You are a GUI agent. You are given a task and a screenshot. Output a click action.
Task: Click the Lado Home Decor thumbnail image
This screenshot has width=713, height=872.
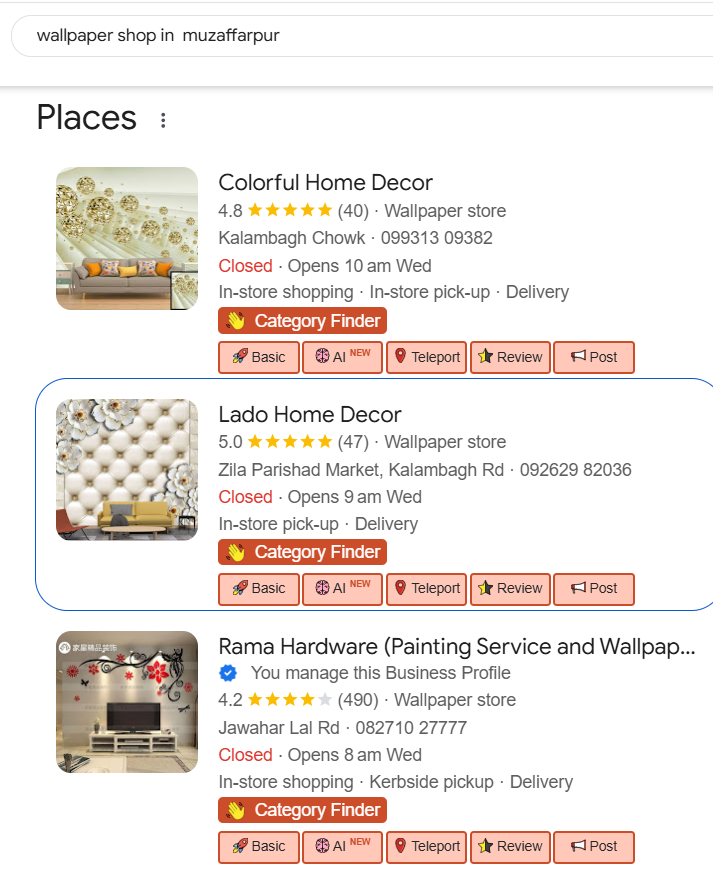[127, 470]
